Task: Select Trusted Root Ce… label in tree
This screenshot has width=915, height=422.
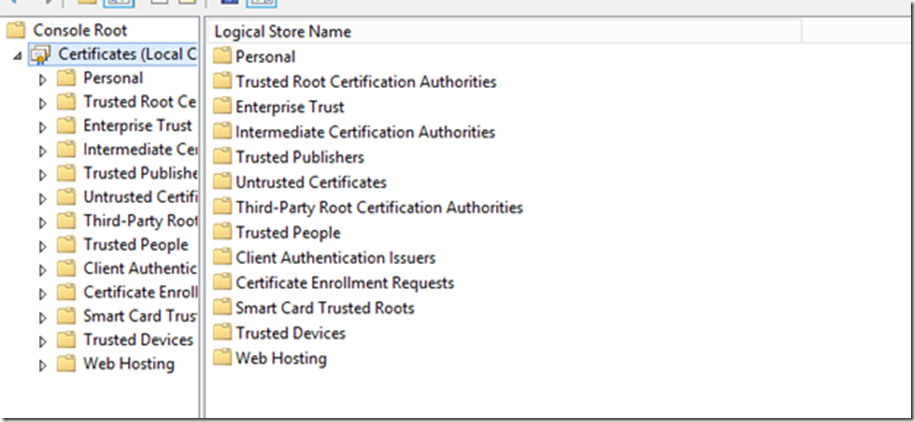Action: (x=139, y=102)
